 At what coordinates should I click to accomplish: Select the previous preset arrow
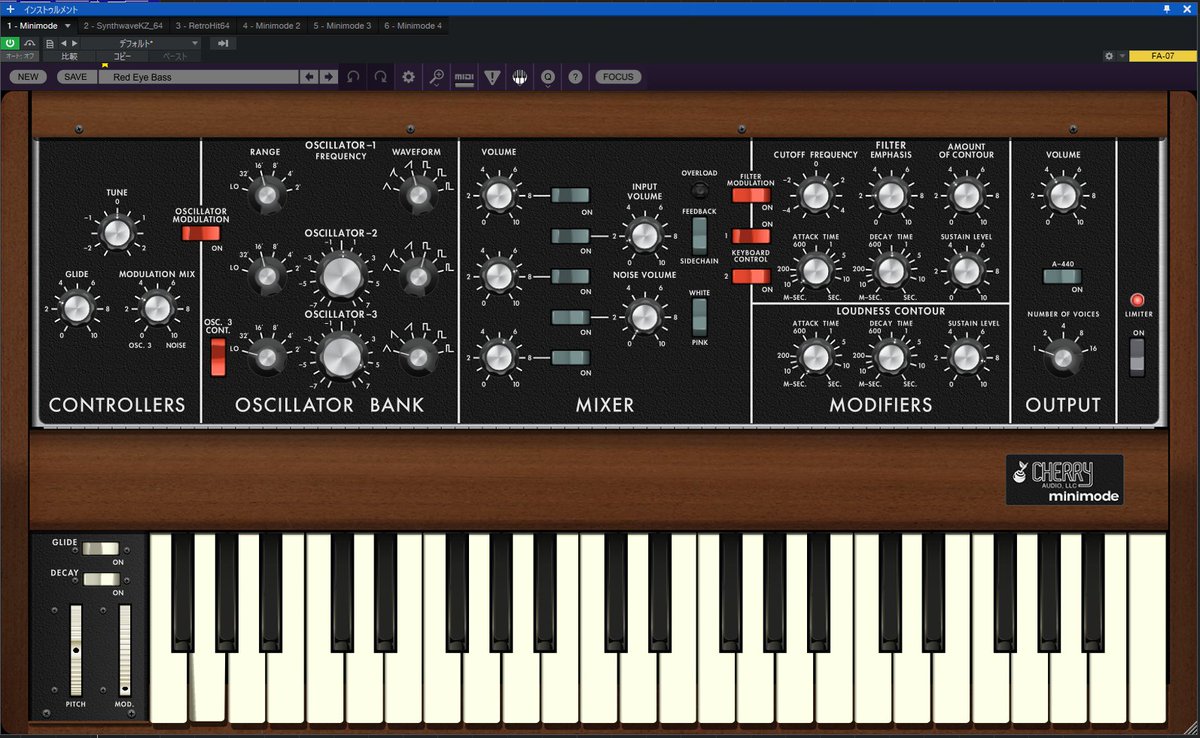coord(309,76)
